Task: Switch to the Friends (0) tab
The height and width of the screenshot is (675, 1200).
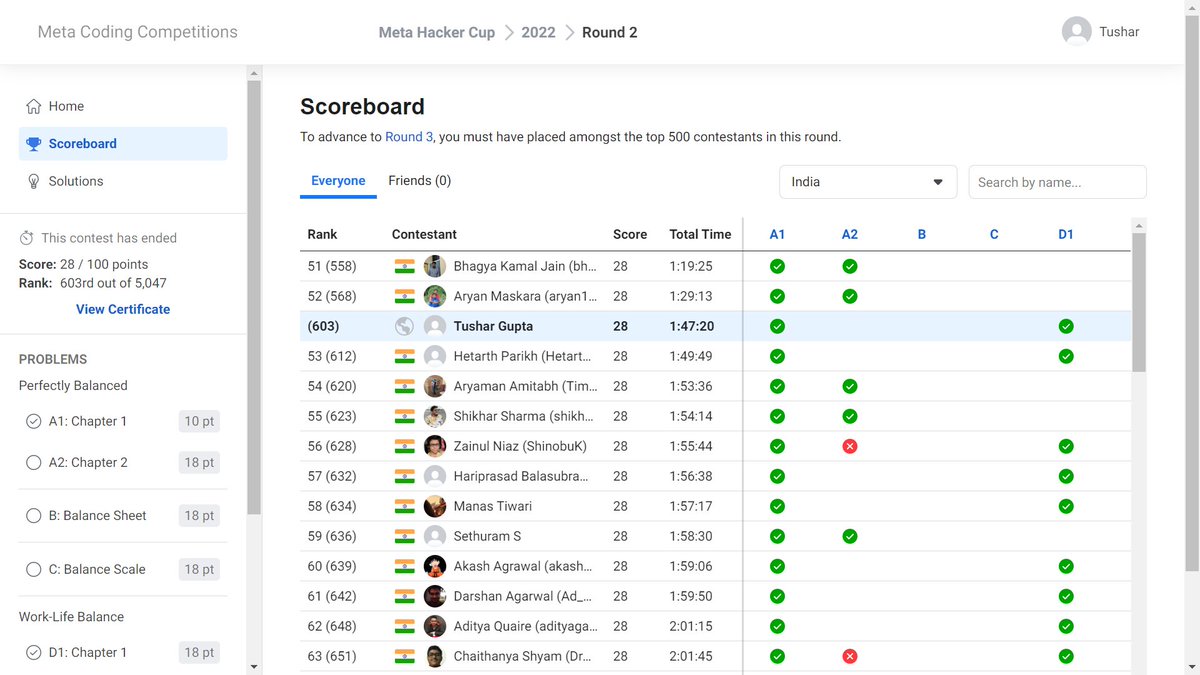Action: click(x=420, y=181)
